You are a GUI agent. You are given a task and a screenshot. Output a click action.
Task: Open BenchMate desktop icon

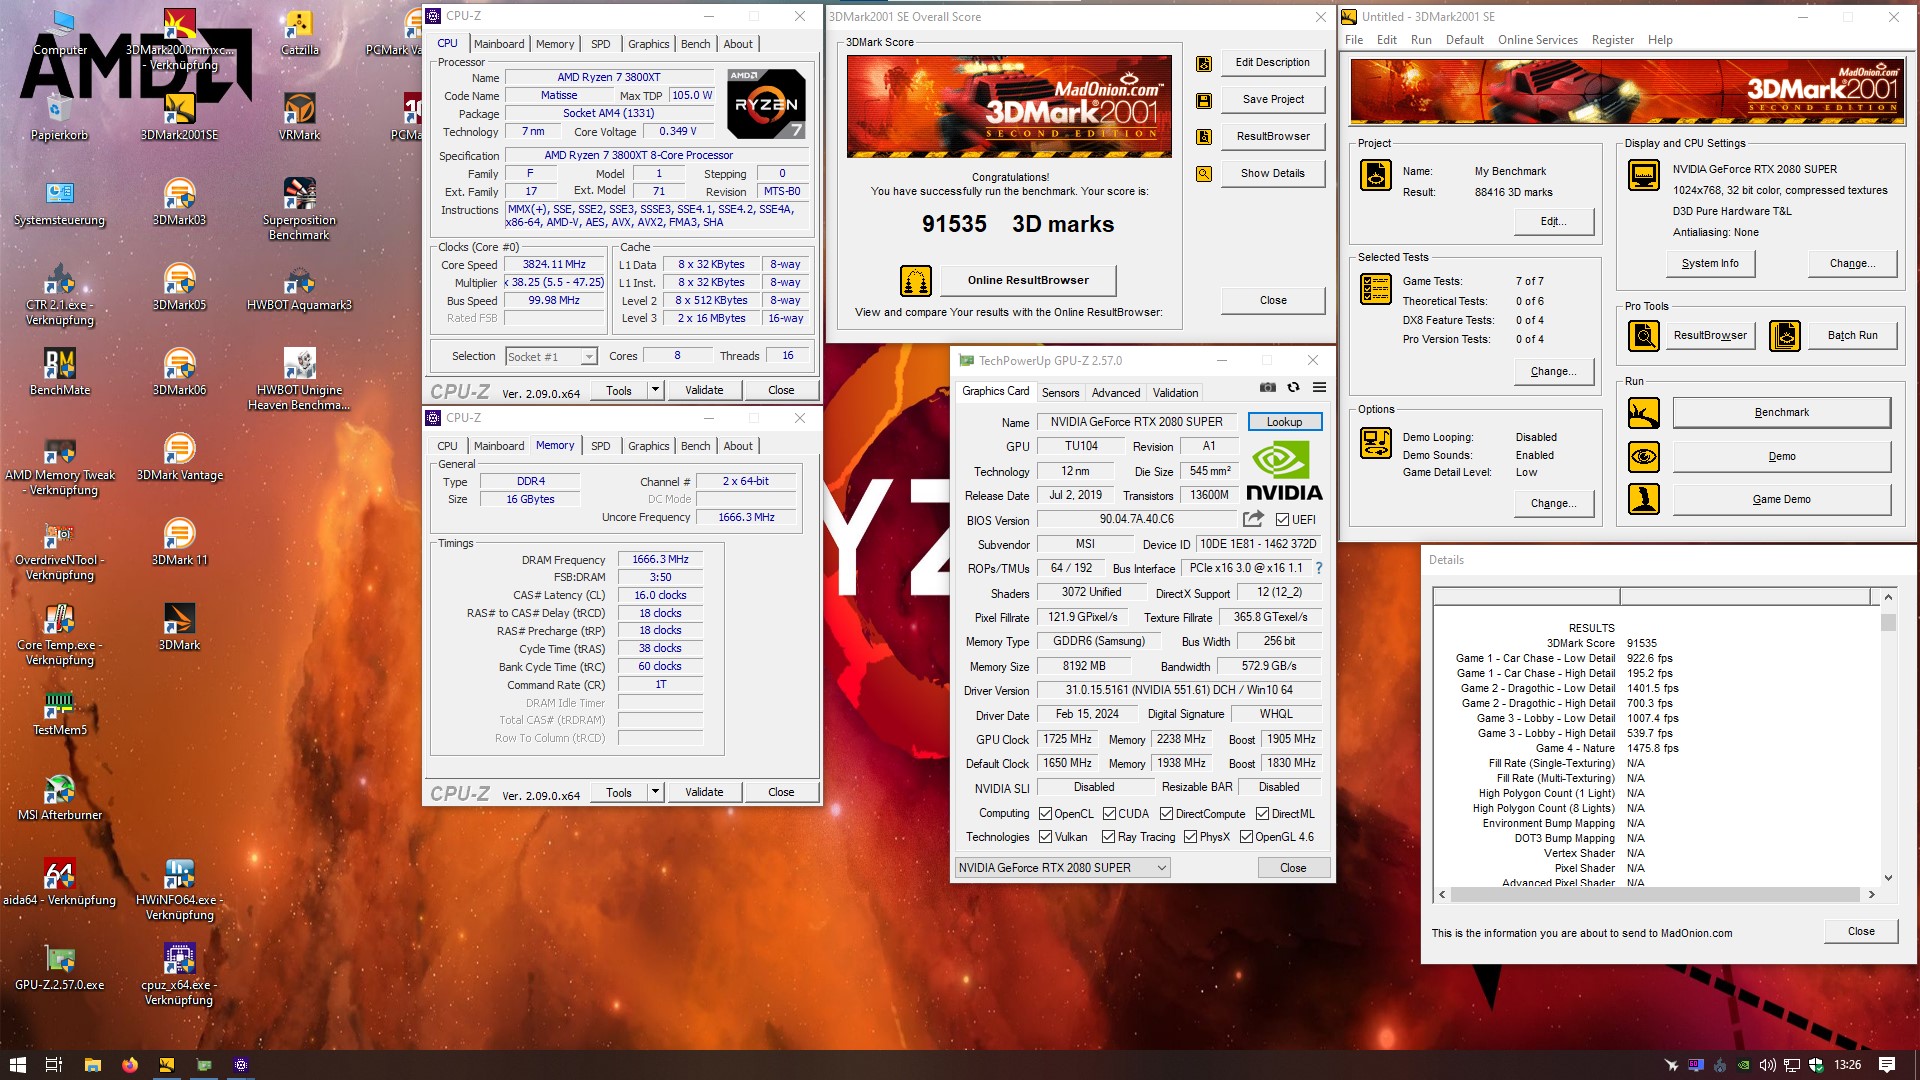point(60,372)
